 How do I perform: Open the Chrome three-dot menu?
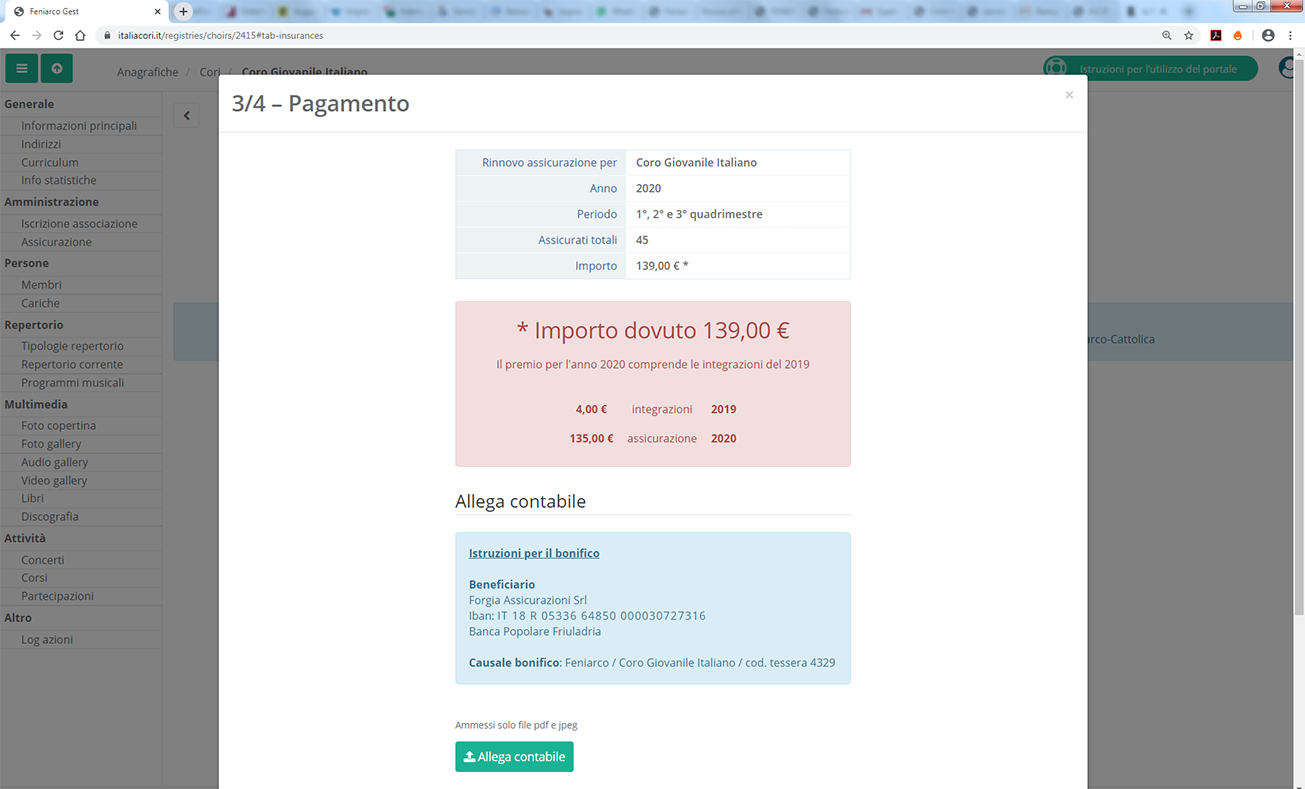pyautogui.click(x=1291, y=35)
